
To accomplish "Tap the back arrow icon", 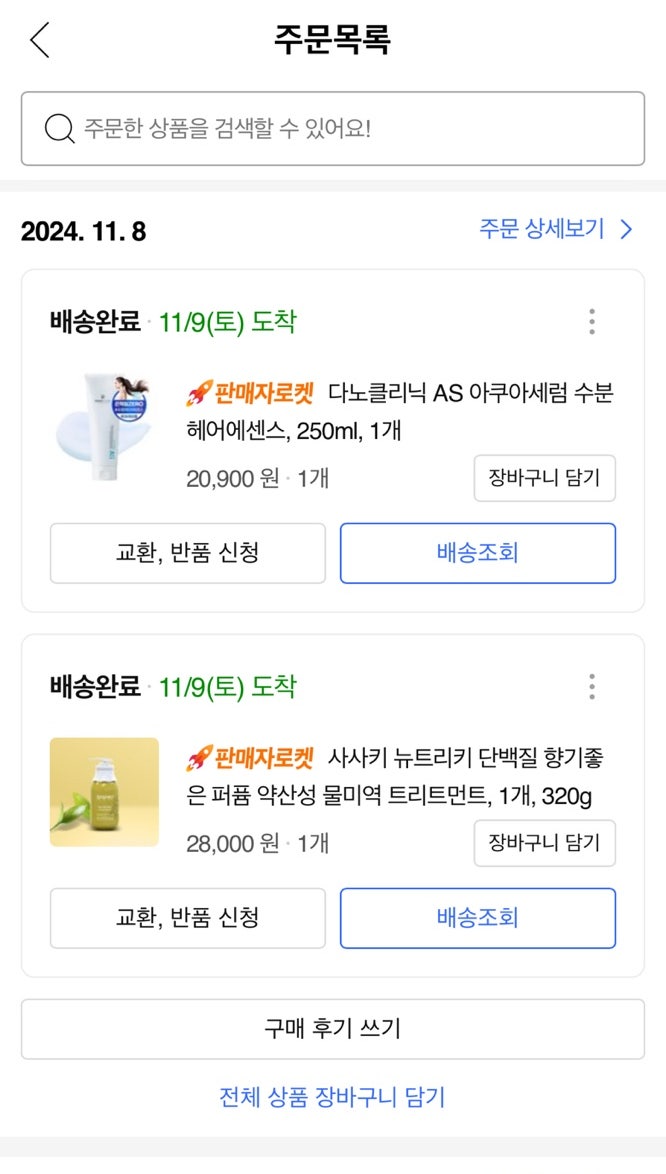I will [x=40, y=41].
